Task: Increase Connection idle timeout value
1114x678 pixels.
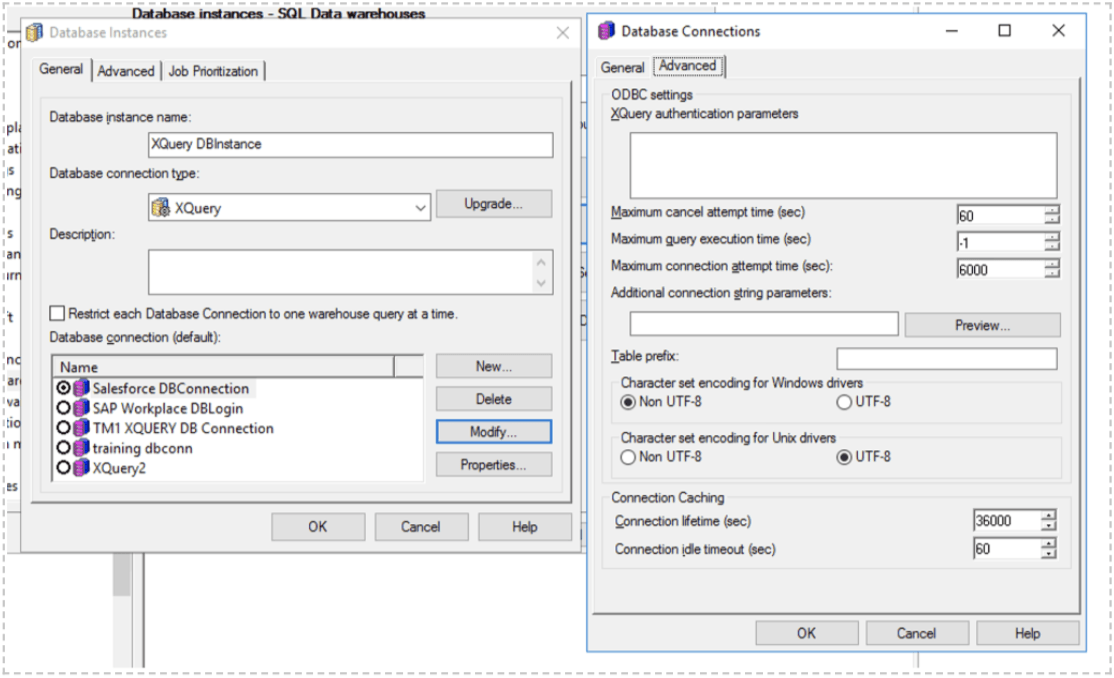Action: tap(1049, 544)
